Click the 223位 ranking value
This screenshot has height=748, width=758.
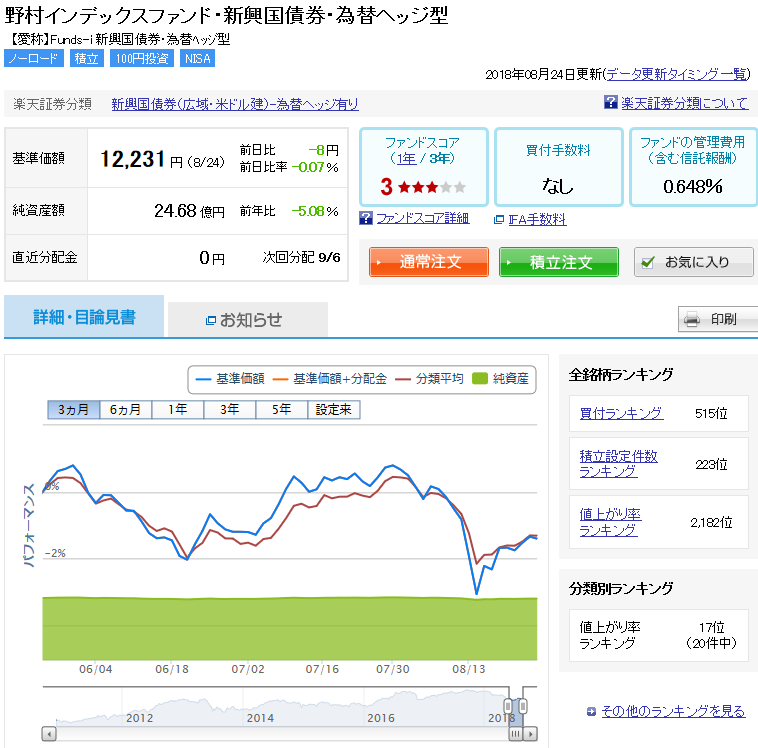tap(711, 464)
